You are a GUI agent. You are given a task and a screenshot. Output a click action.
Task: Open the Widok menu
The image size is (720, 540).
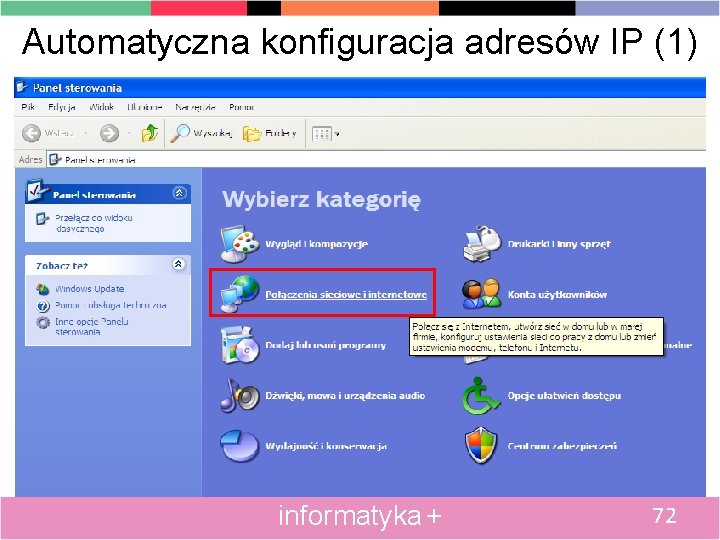(x=101, y=107)
